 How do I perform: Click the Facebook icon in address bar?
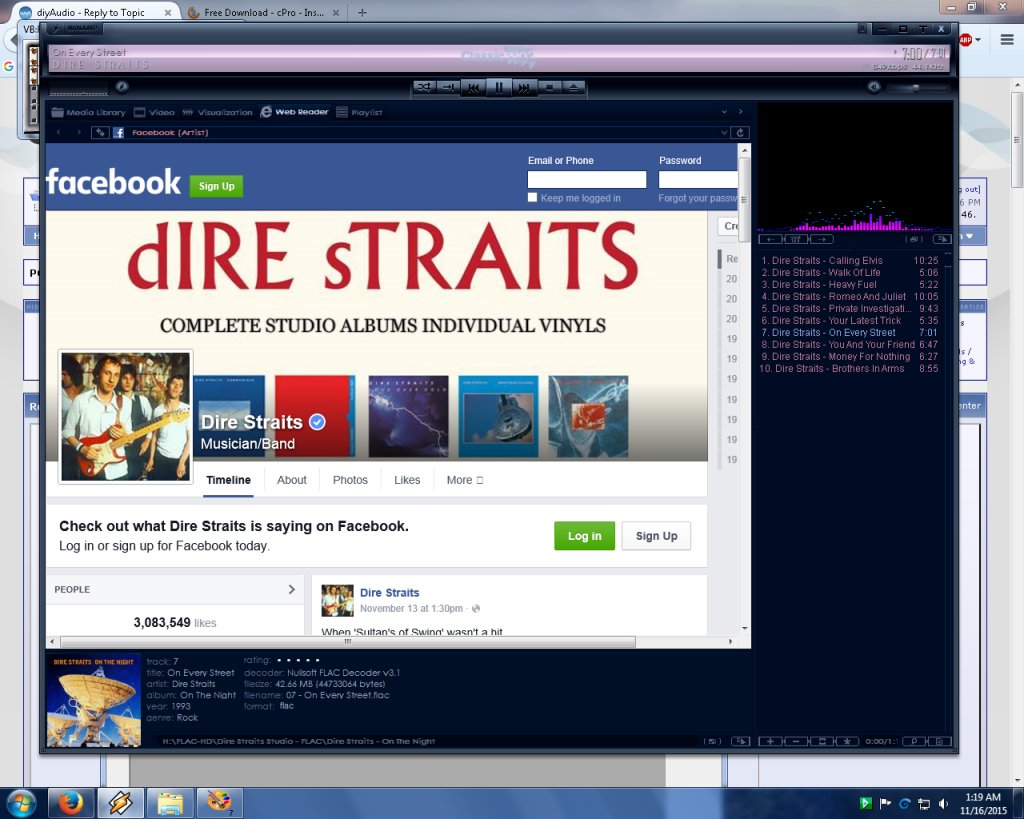[118, 133]
